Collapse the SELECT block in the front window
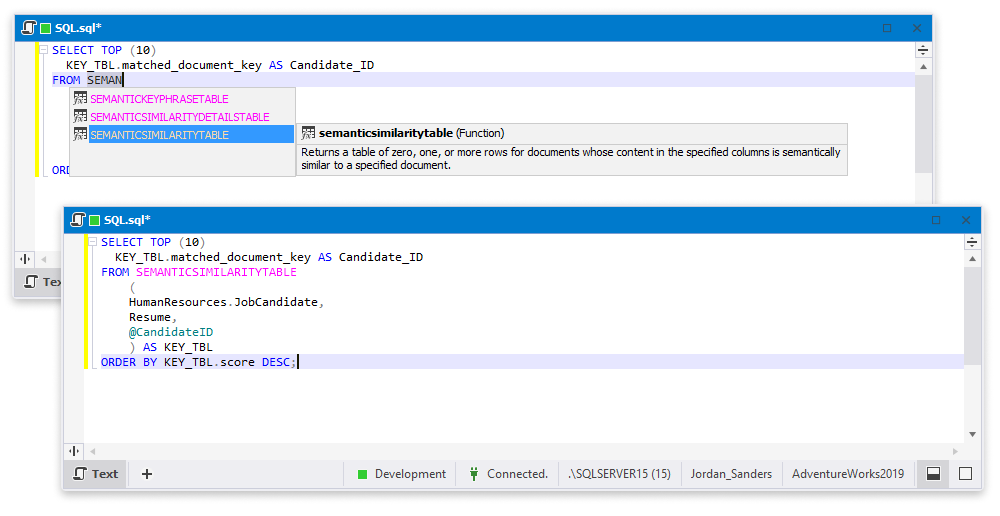The image size is (1000, 516). [x=92, y=242]
